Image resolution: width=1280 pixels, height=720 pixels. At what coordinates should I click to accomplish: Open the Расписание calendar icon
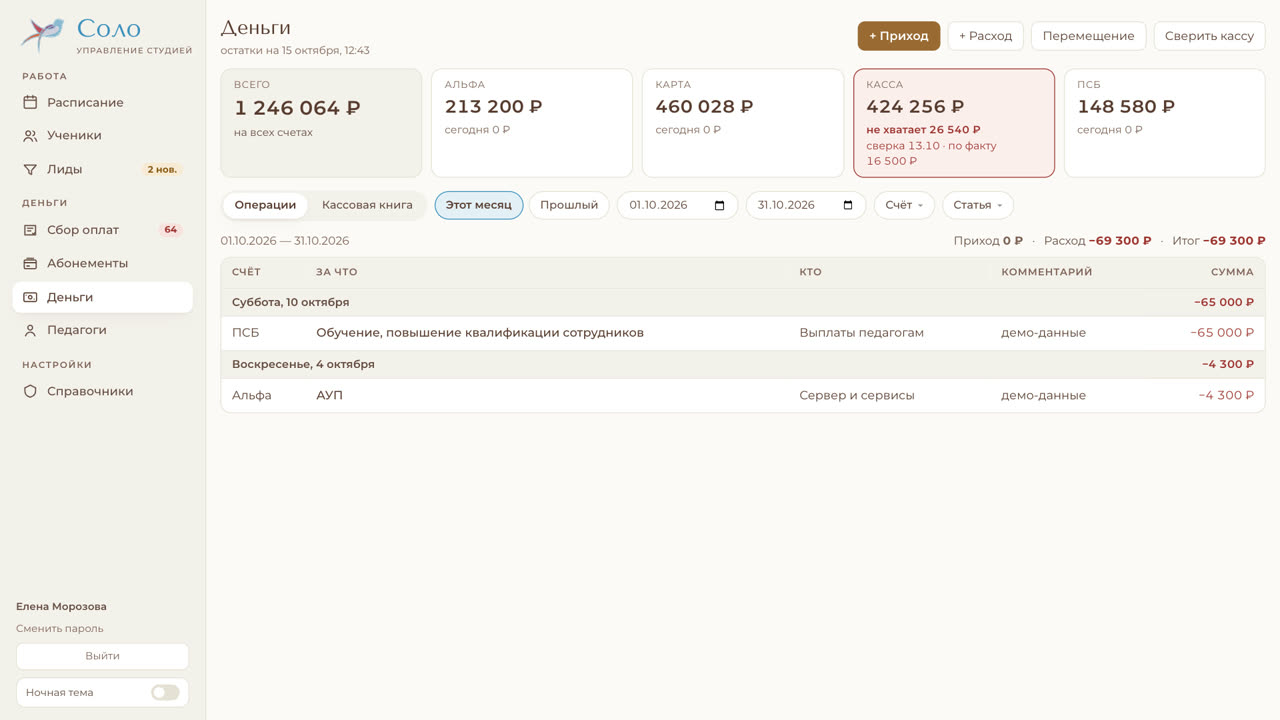coord(30,102)
